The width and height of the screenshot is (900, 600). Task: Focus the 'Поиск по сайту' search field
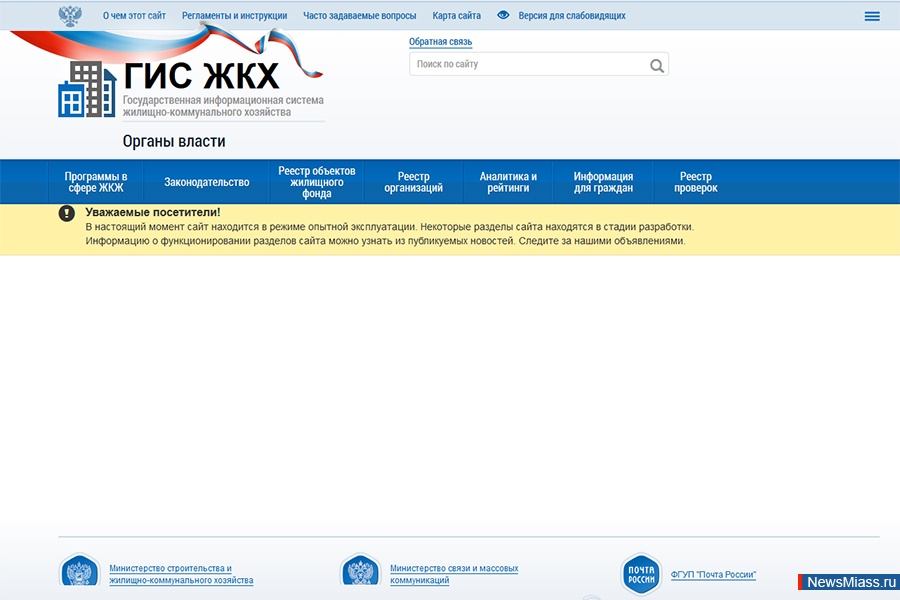coord(528,64)
